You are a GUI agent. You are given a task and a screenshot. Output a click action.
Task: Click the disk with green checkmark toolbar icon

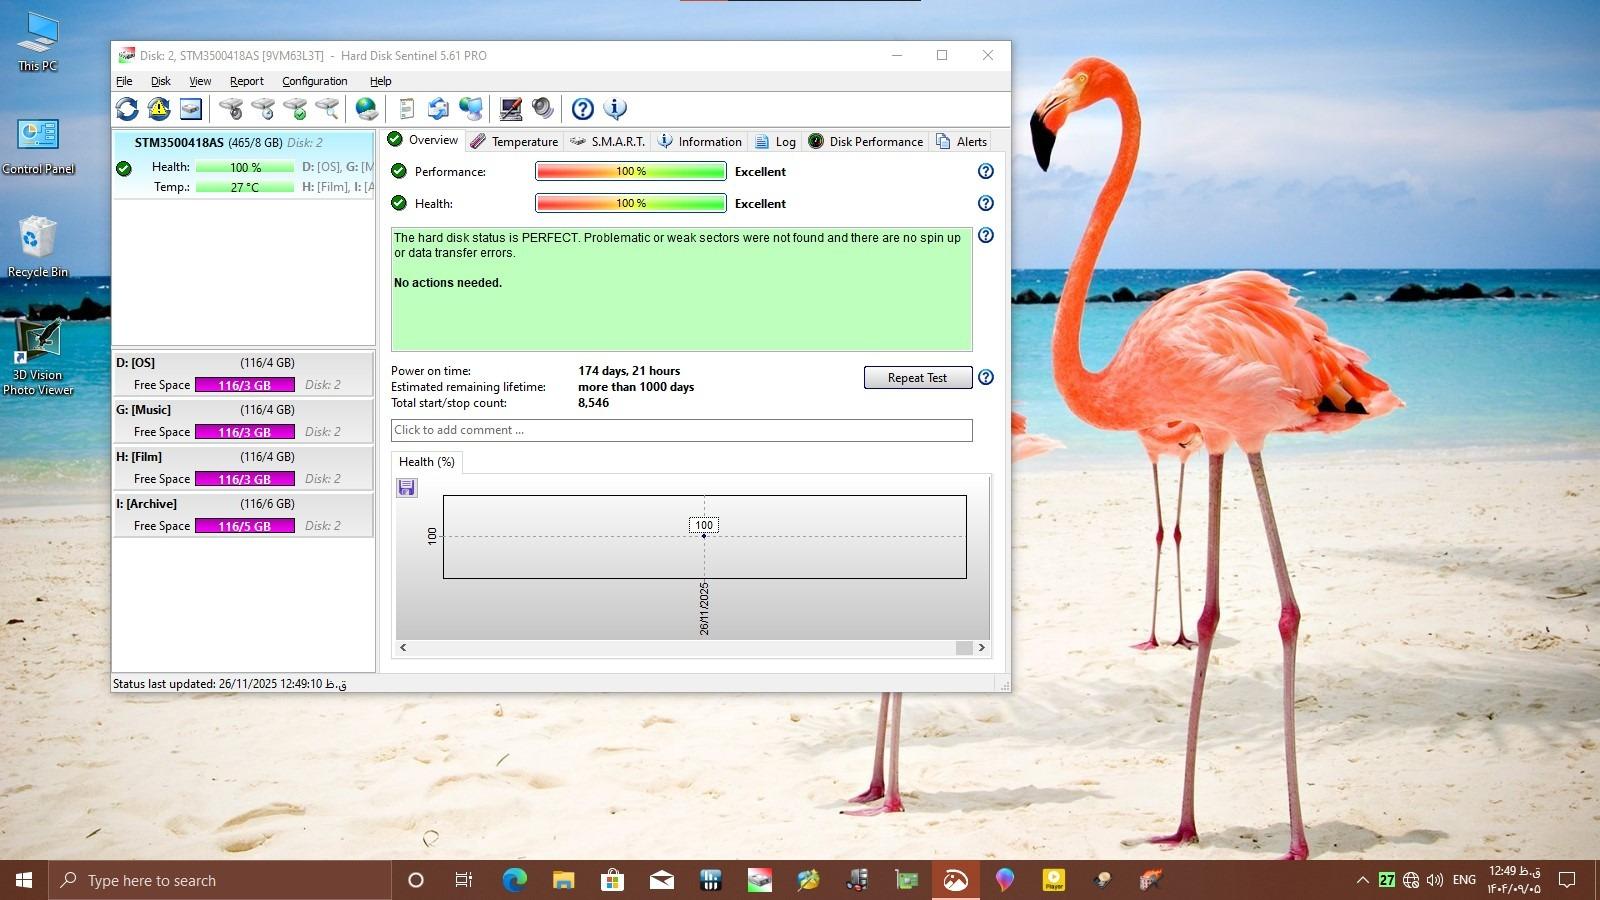pyautogui.click(x=295, y=109)
